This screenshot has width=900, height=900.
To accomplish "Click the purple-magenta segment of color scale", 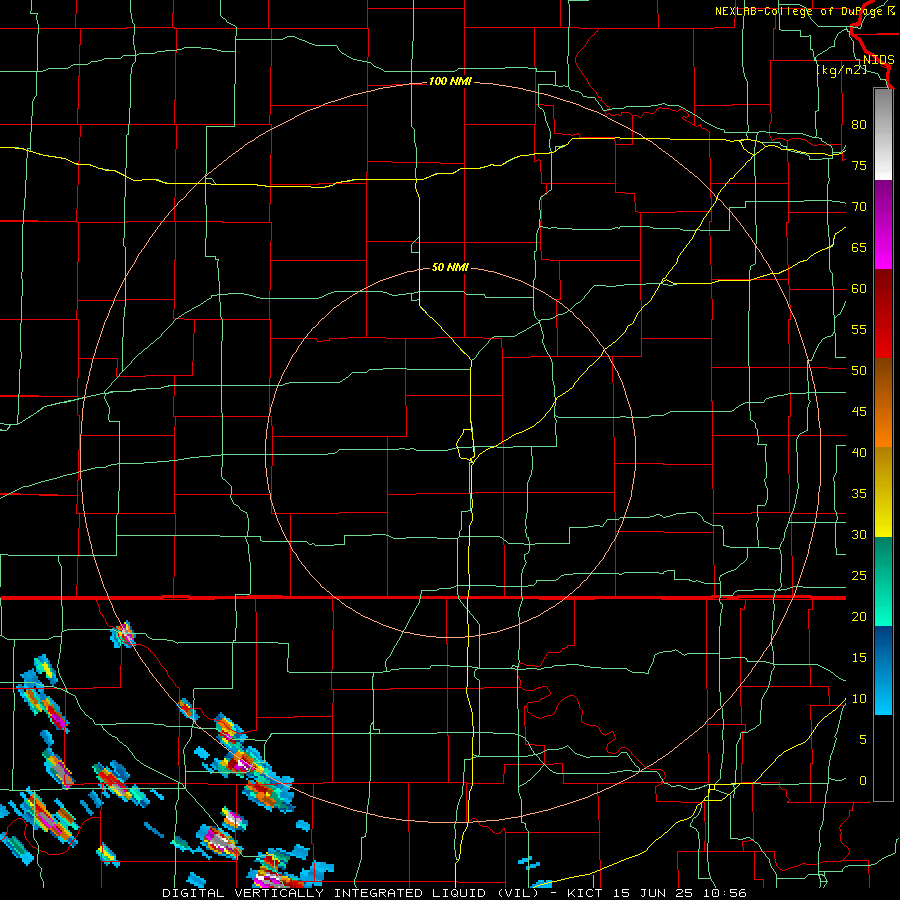I will [x=882, y=224].
